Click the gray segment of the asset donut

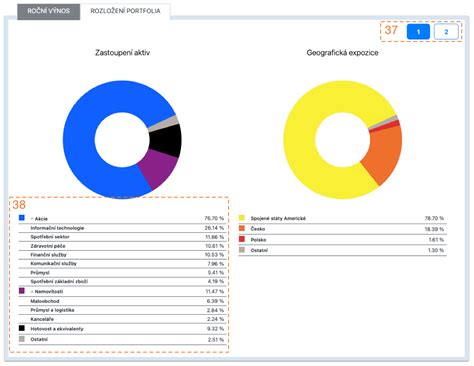click(163, 124)
